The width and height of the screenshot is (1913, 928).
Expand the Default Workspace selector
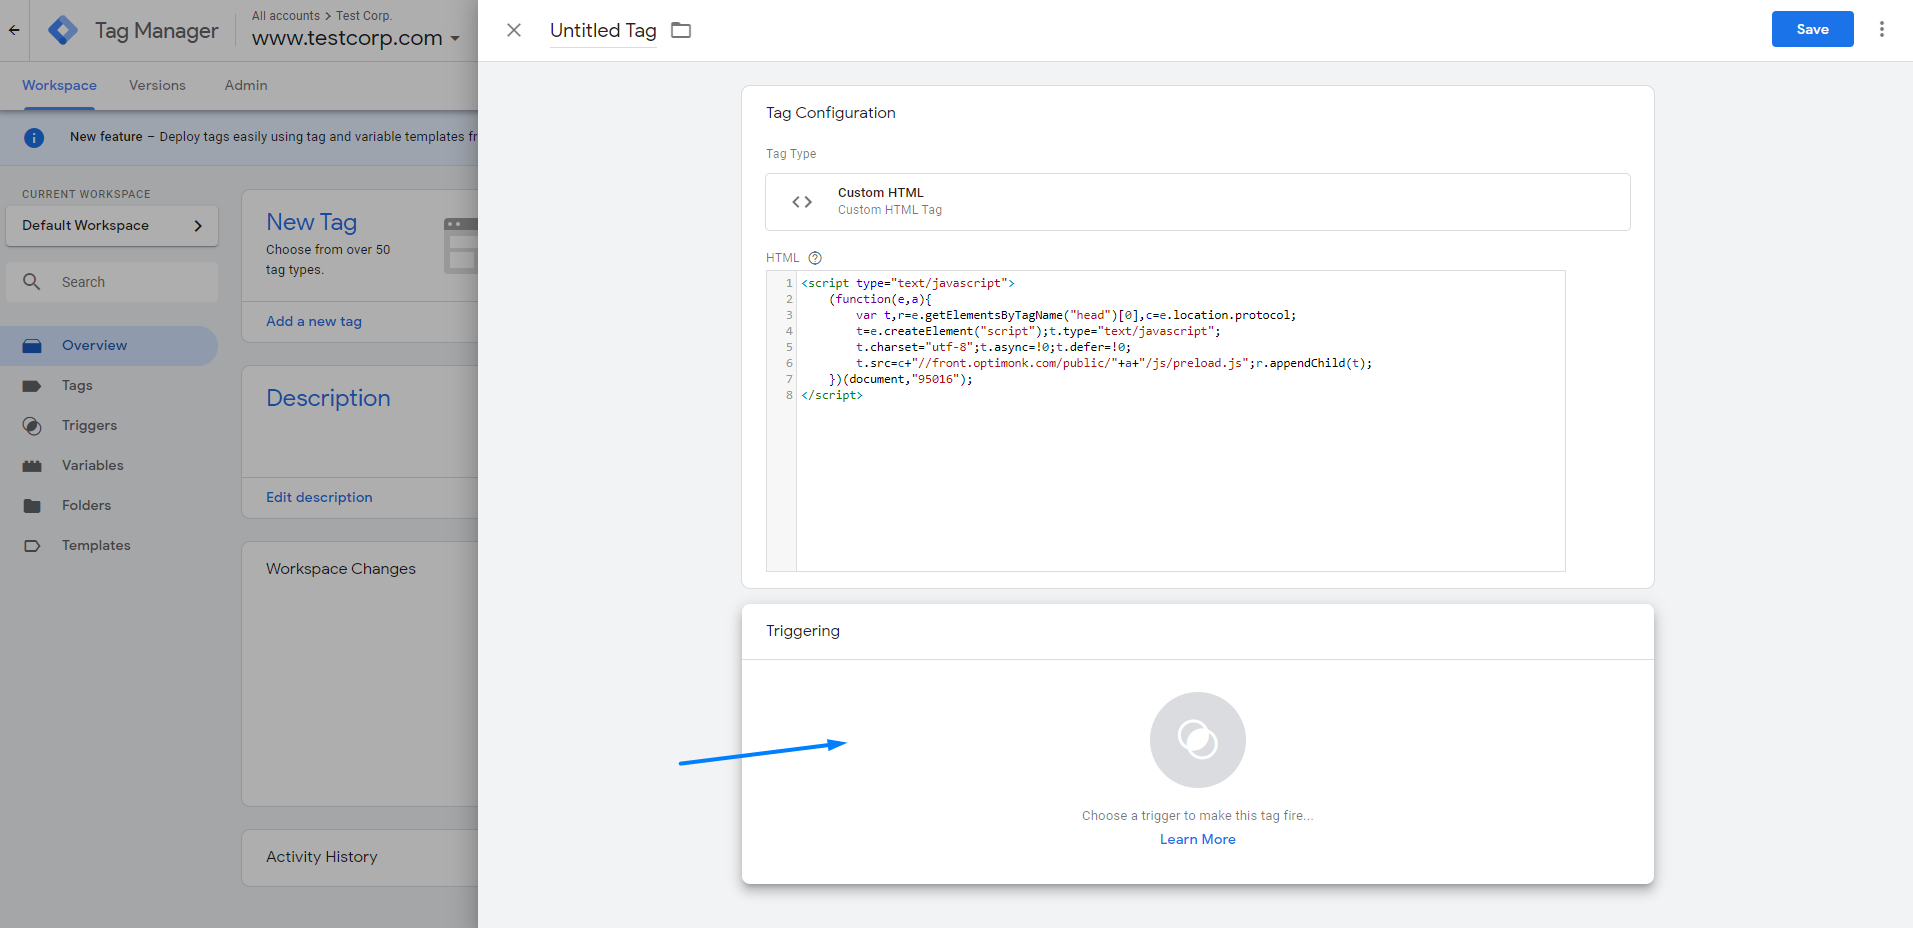[112, 226]
